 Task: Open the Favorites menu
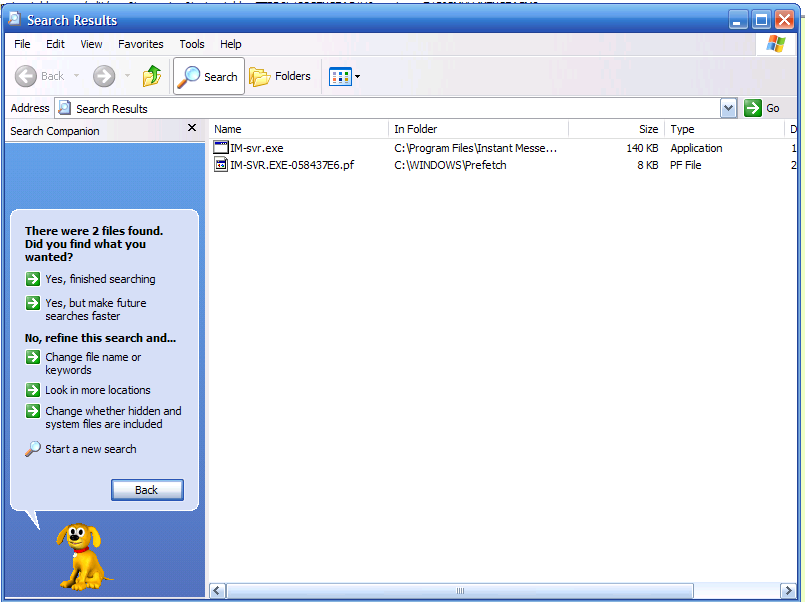[140, 44]
